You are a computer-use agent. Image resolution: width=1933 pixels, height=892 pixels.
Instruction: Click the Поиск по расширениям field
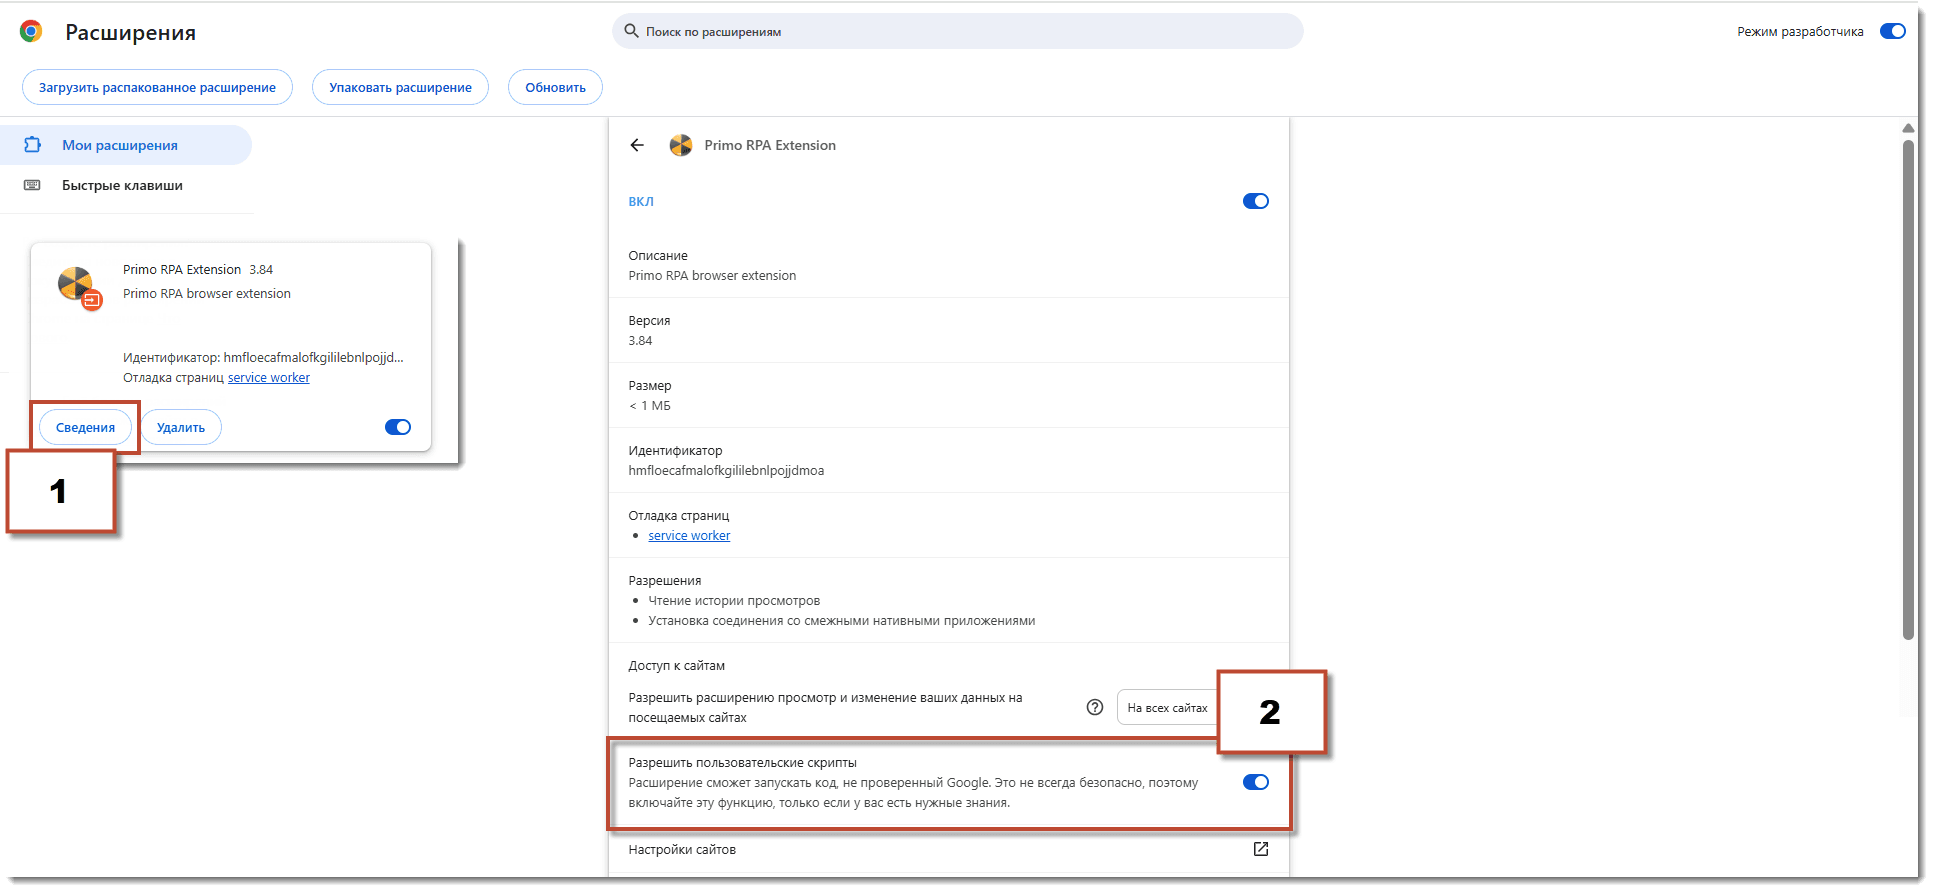click(x=958, y=31)
